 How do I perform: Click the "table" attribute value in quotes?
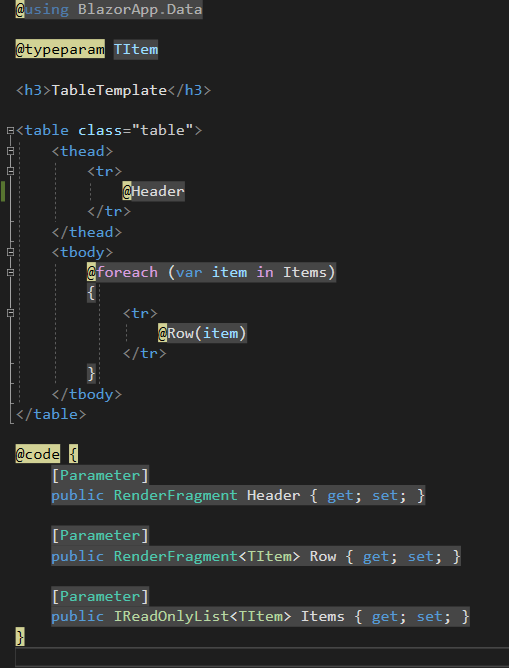coord(162,130)
